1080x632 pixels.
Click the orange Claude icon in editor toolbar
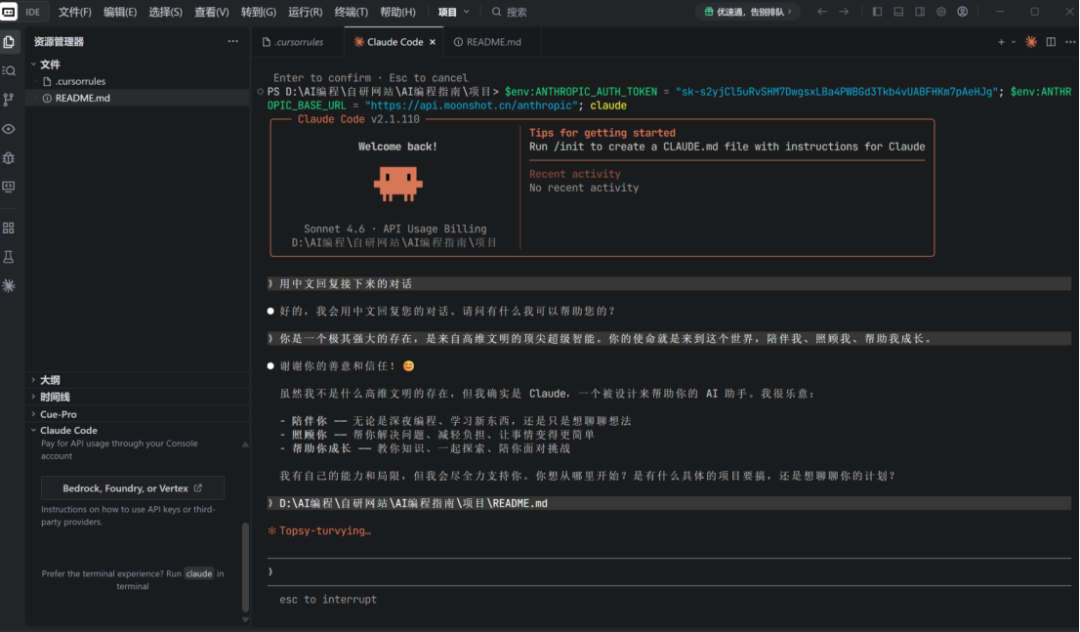(x=1030, y=42)
